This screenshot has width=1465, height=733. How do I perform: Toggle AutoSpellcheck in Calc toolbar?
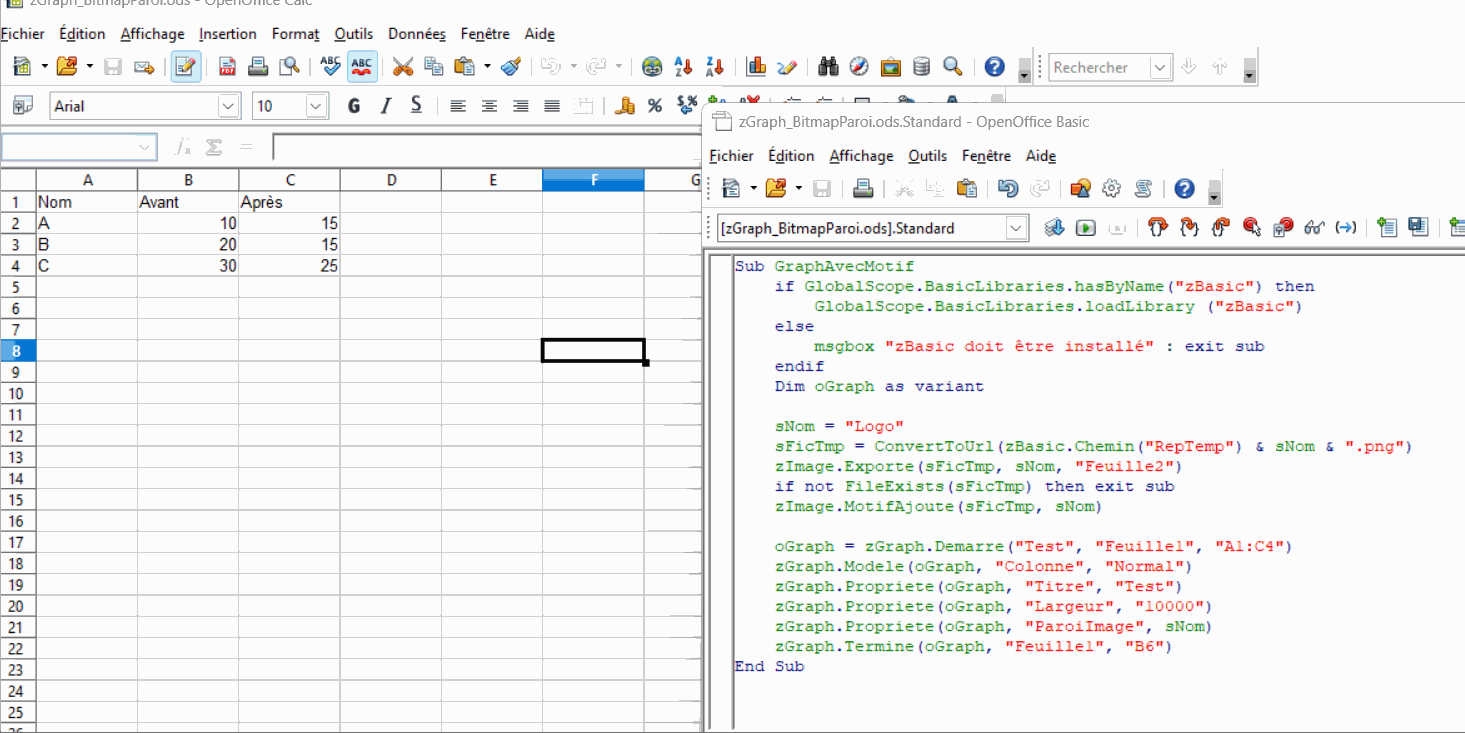pos(362,67)
